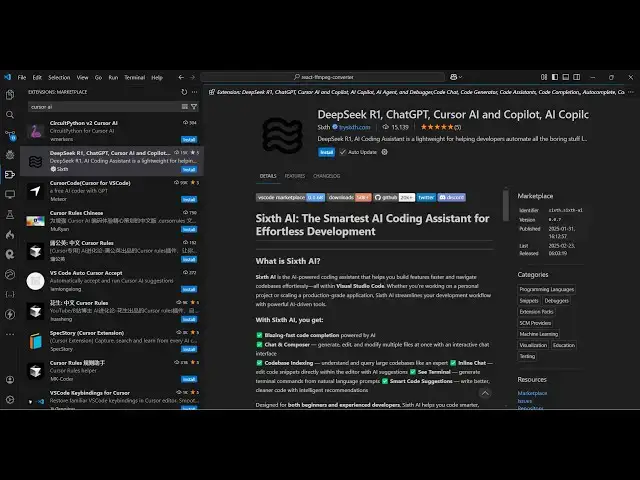640x480 pixels.
Task: Select the VSCode Keybindings for Cursor row
Action: coord(112,399)
